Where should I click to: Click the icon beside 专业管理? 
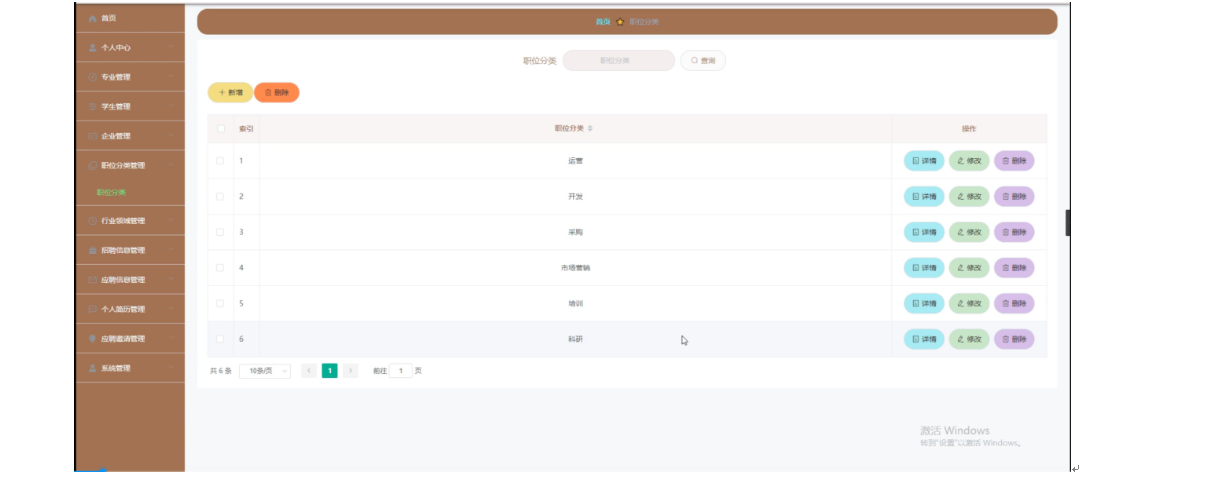[92, 77]
